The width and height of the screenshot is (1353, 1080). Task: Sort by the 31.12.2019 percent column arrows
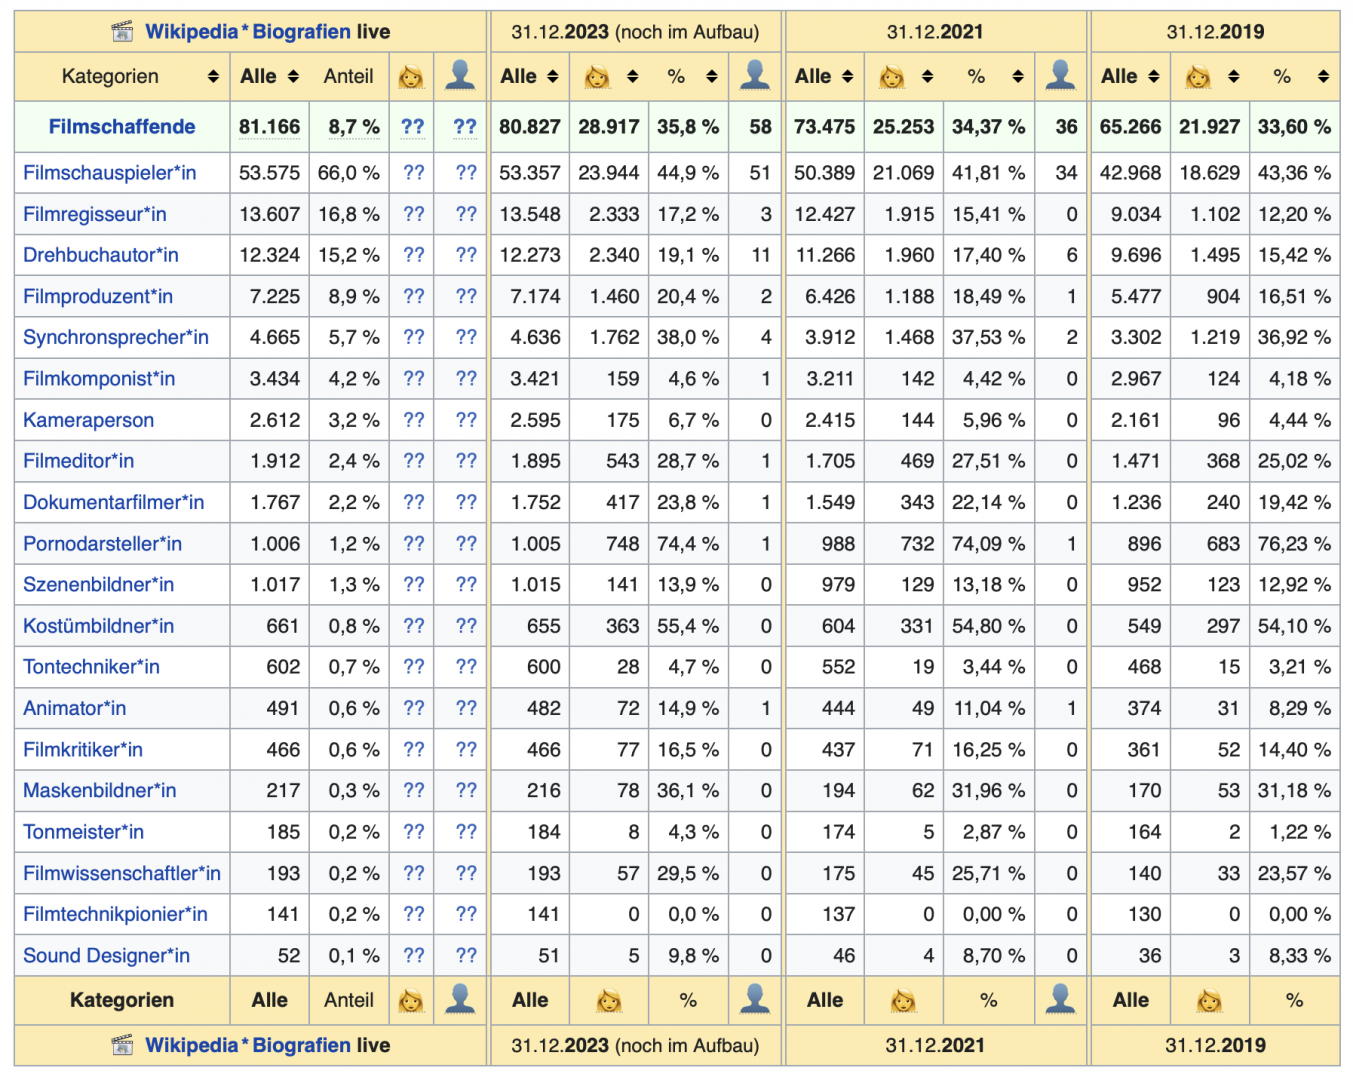point(1323,77)
